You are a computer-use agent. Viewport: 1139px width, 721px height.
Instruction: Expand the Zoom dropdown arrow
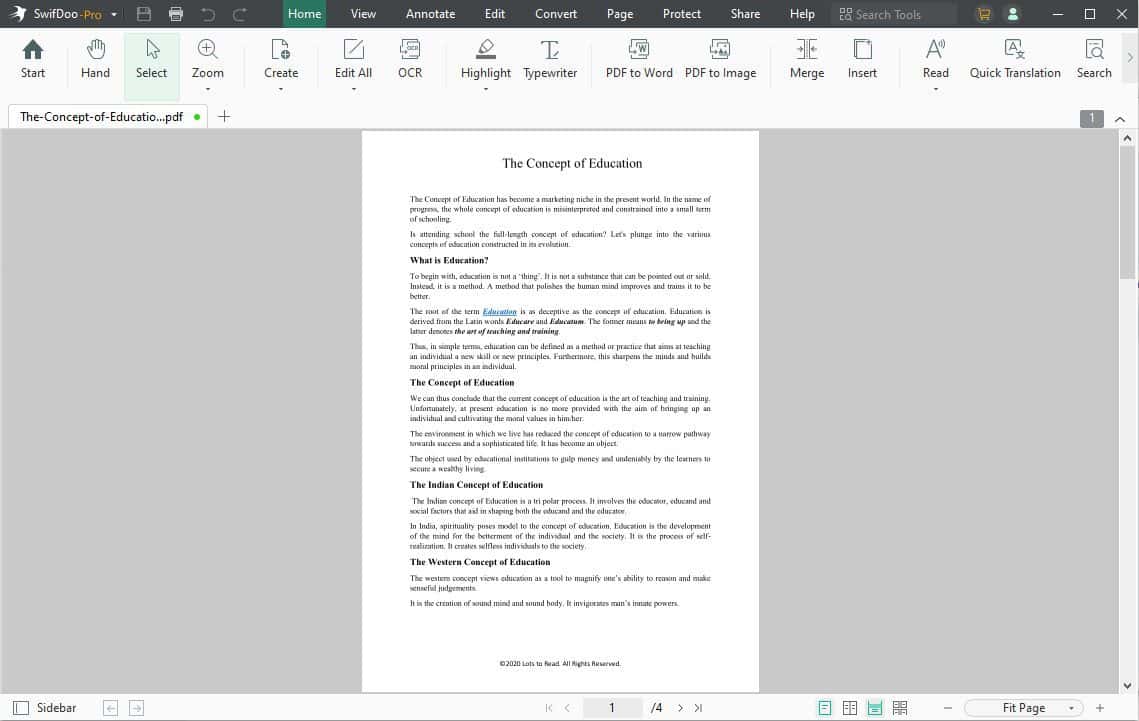(x=208, y=89)
